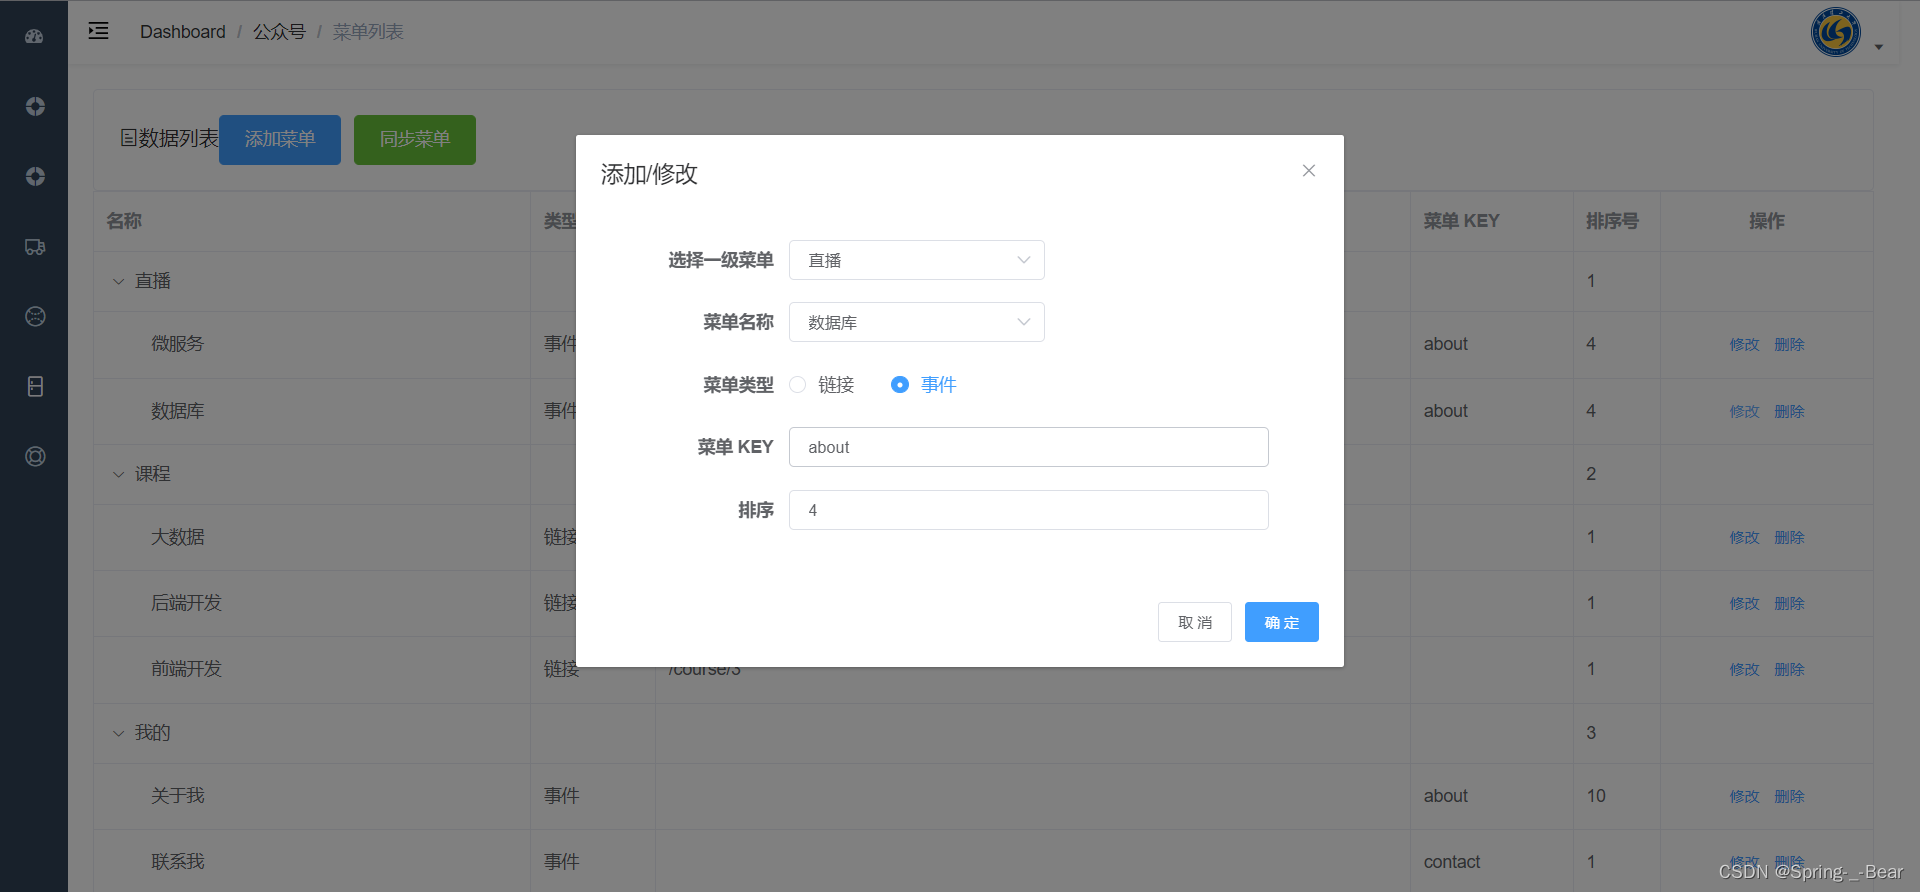Click 删除 in the 微服务 row
1920x892 pixels.
click(x=1789, y=344)
